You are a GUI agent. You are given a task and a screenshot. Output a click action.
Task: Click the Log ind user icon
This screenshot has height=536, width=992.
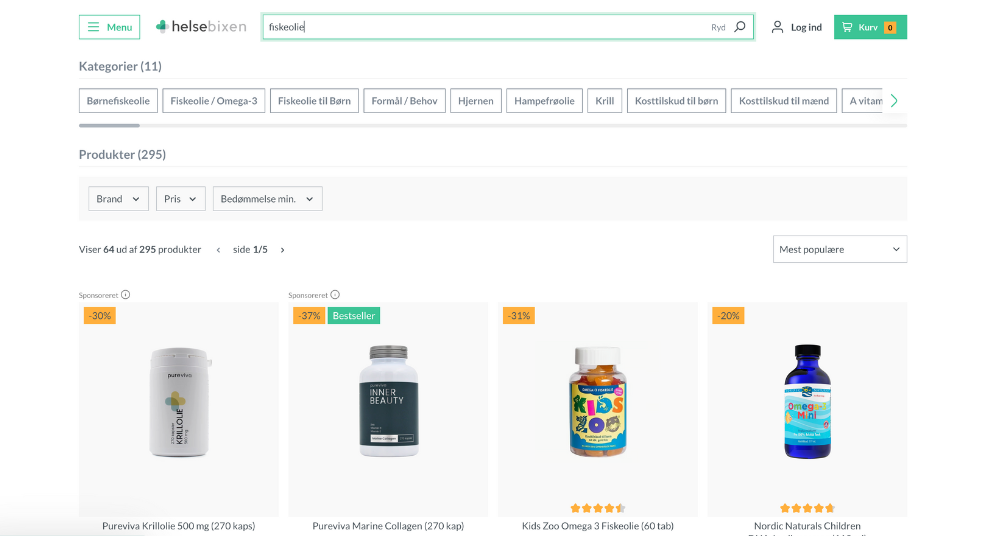[778, 27]
